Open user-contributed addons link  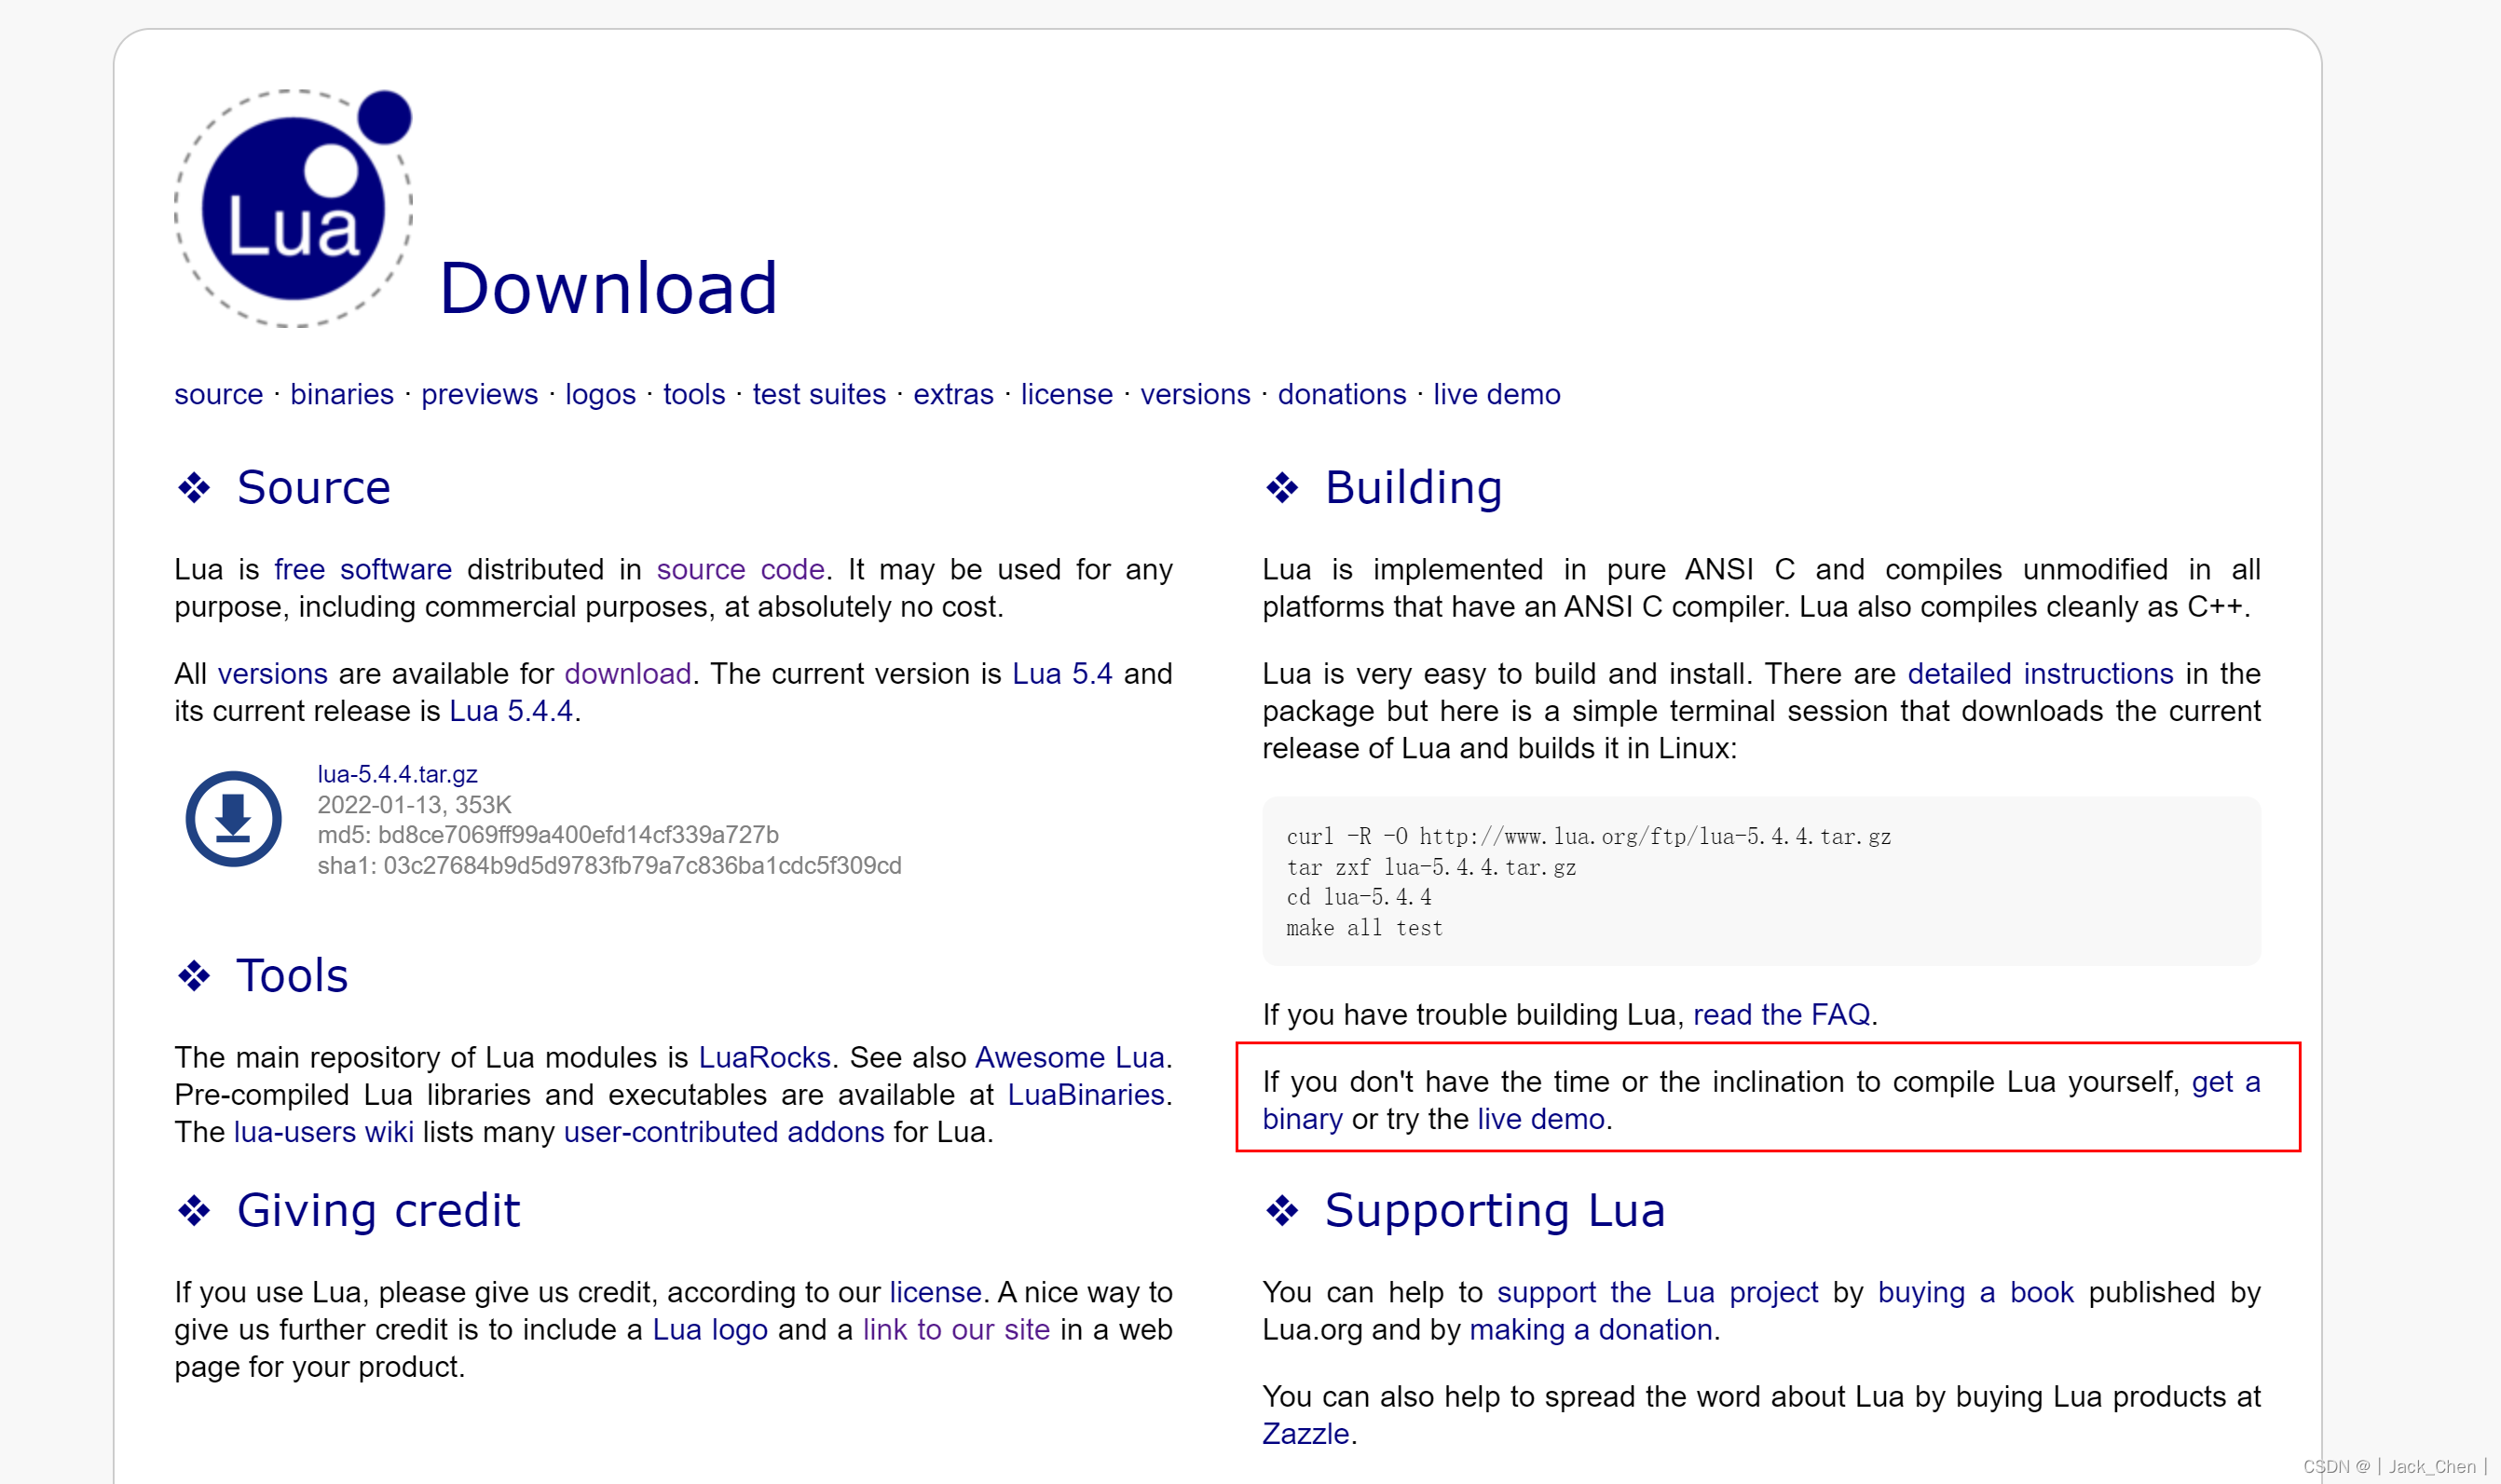724,1131
